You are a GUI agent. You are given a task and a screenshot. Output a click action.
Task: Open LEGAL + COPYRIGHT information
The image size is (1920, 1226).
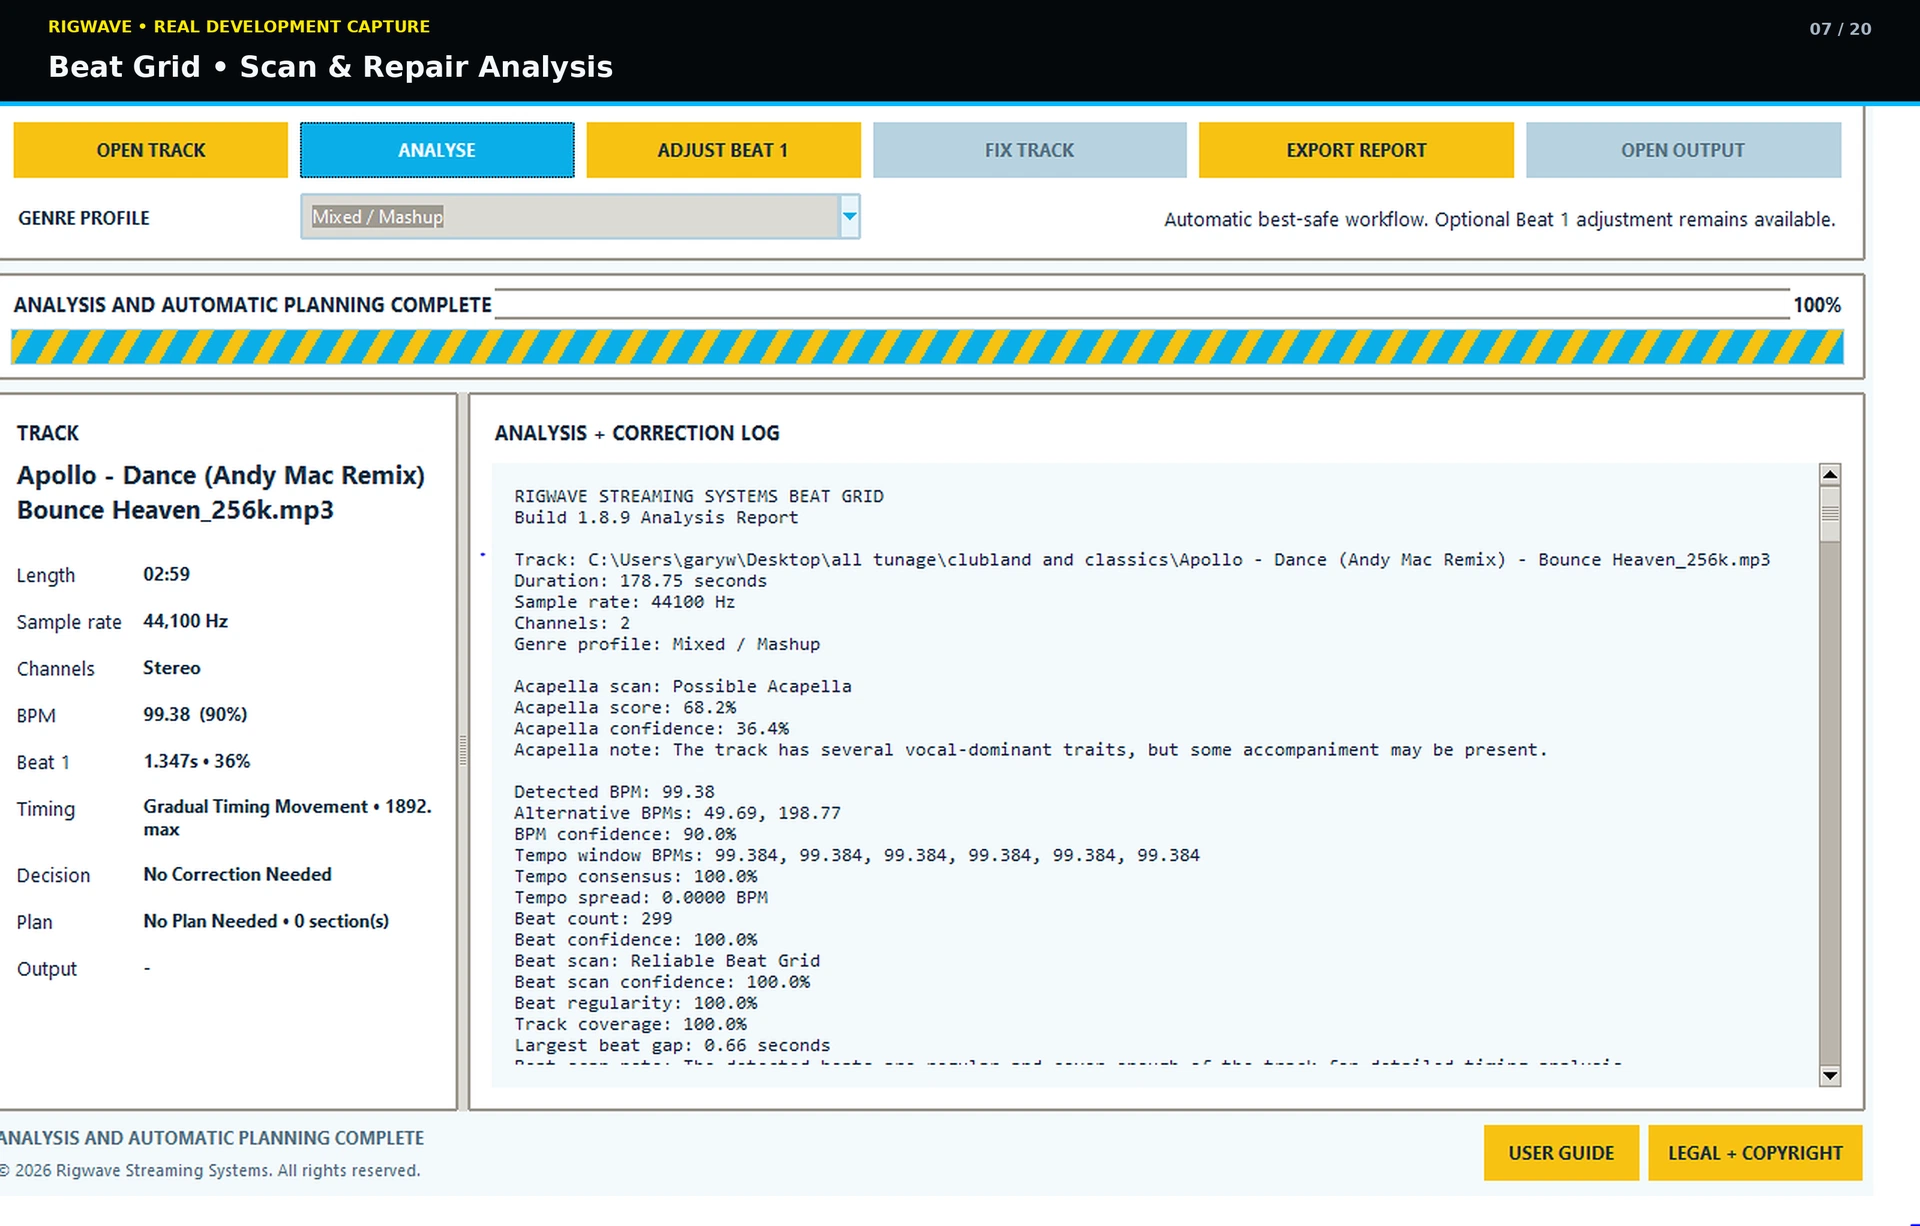(1755, 1153)
